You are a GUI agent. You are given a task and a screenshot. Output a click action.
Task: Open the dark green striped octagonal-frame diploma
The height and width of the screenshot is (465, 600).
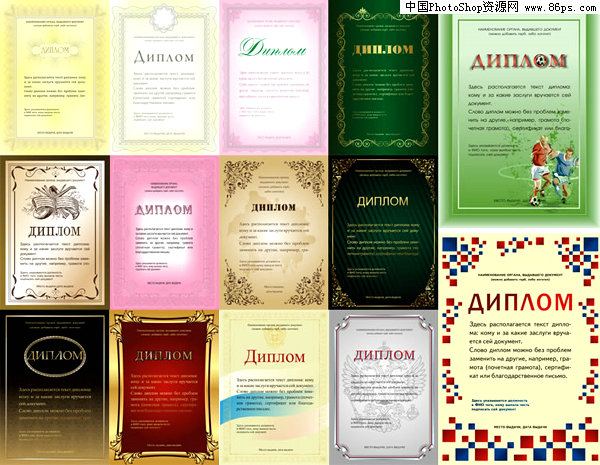383,232
